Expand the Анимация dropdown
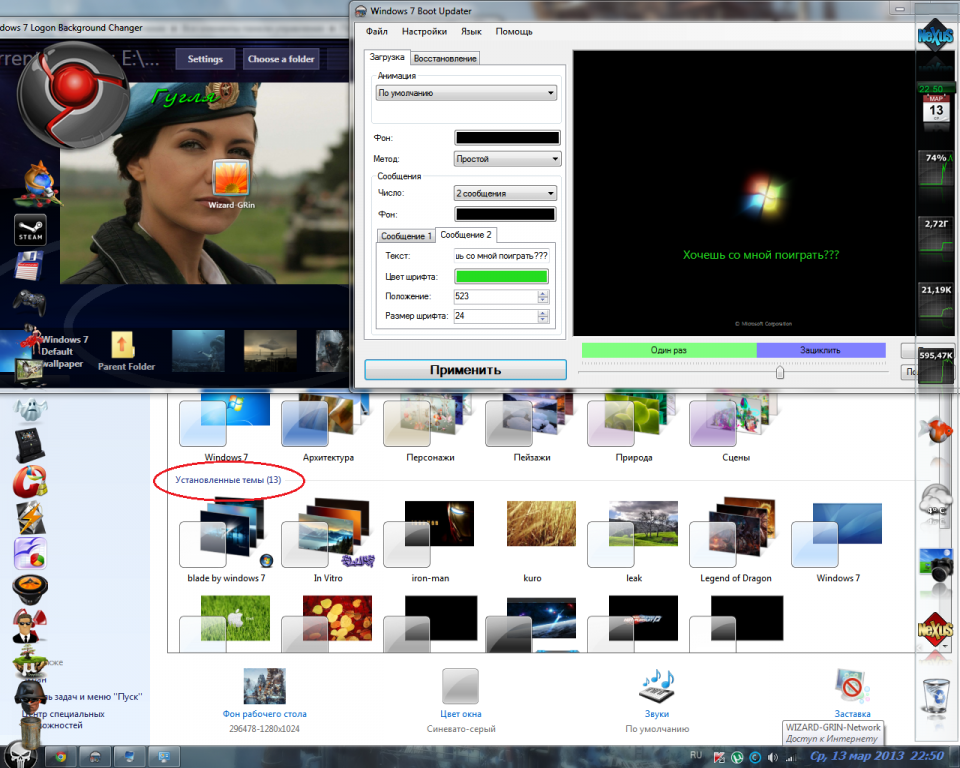This screenshot has width=960, height=768. (x=466, y=93)
